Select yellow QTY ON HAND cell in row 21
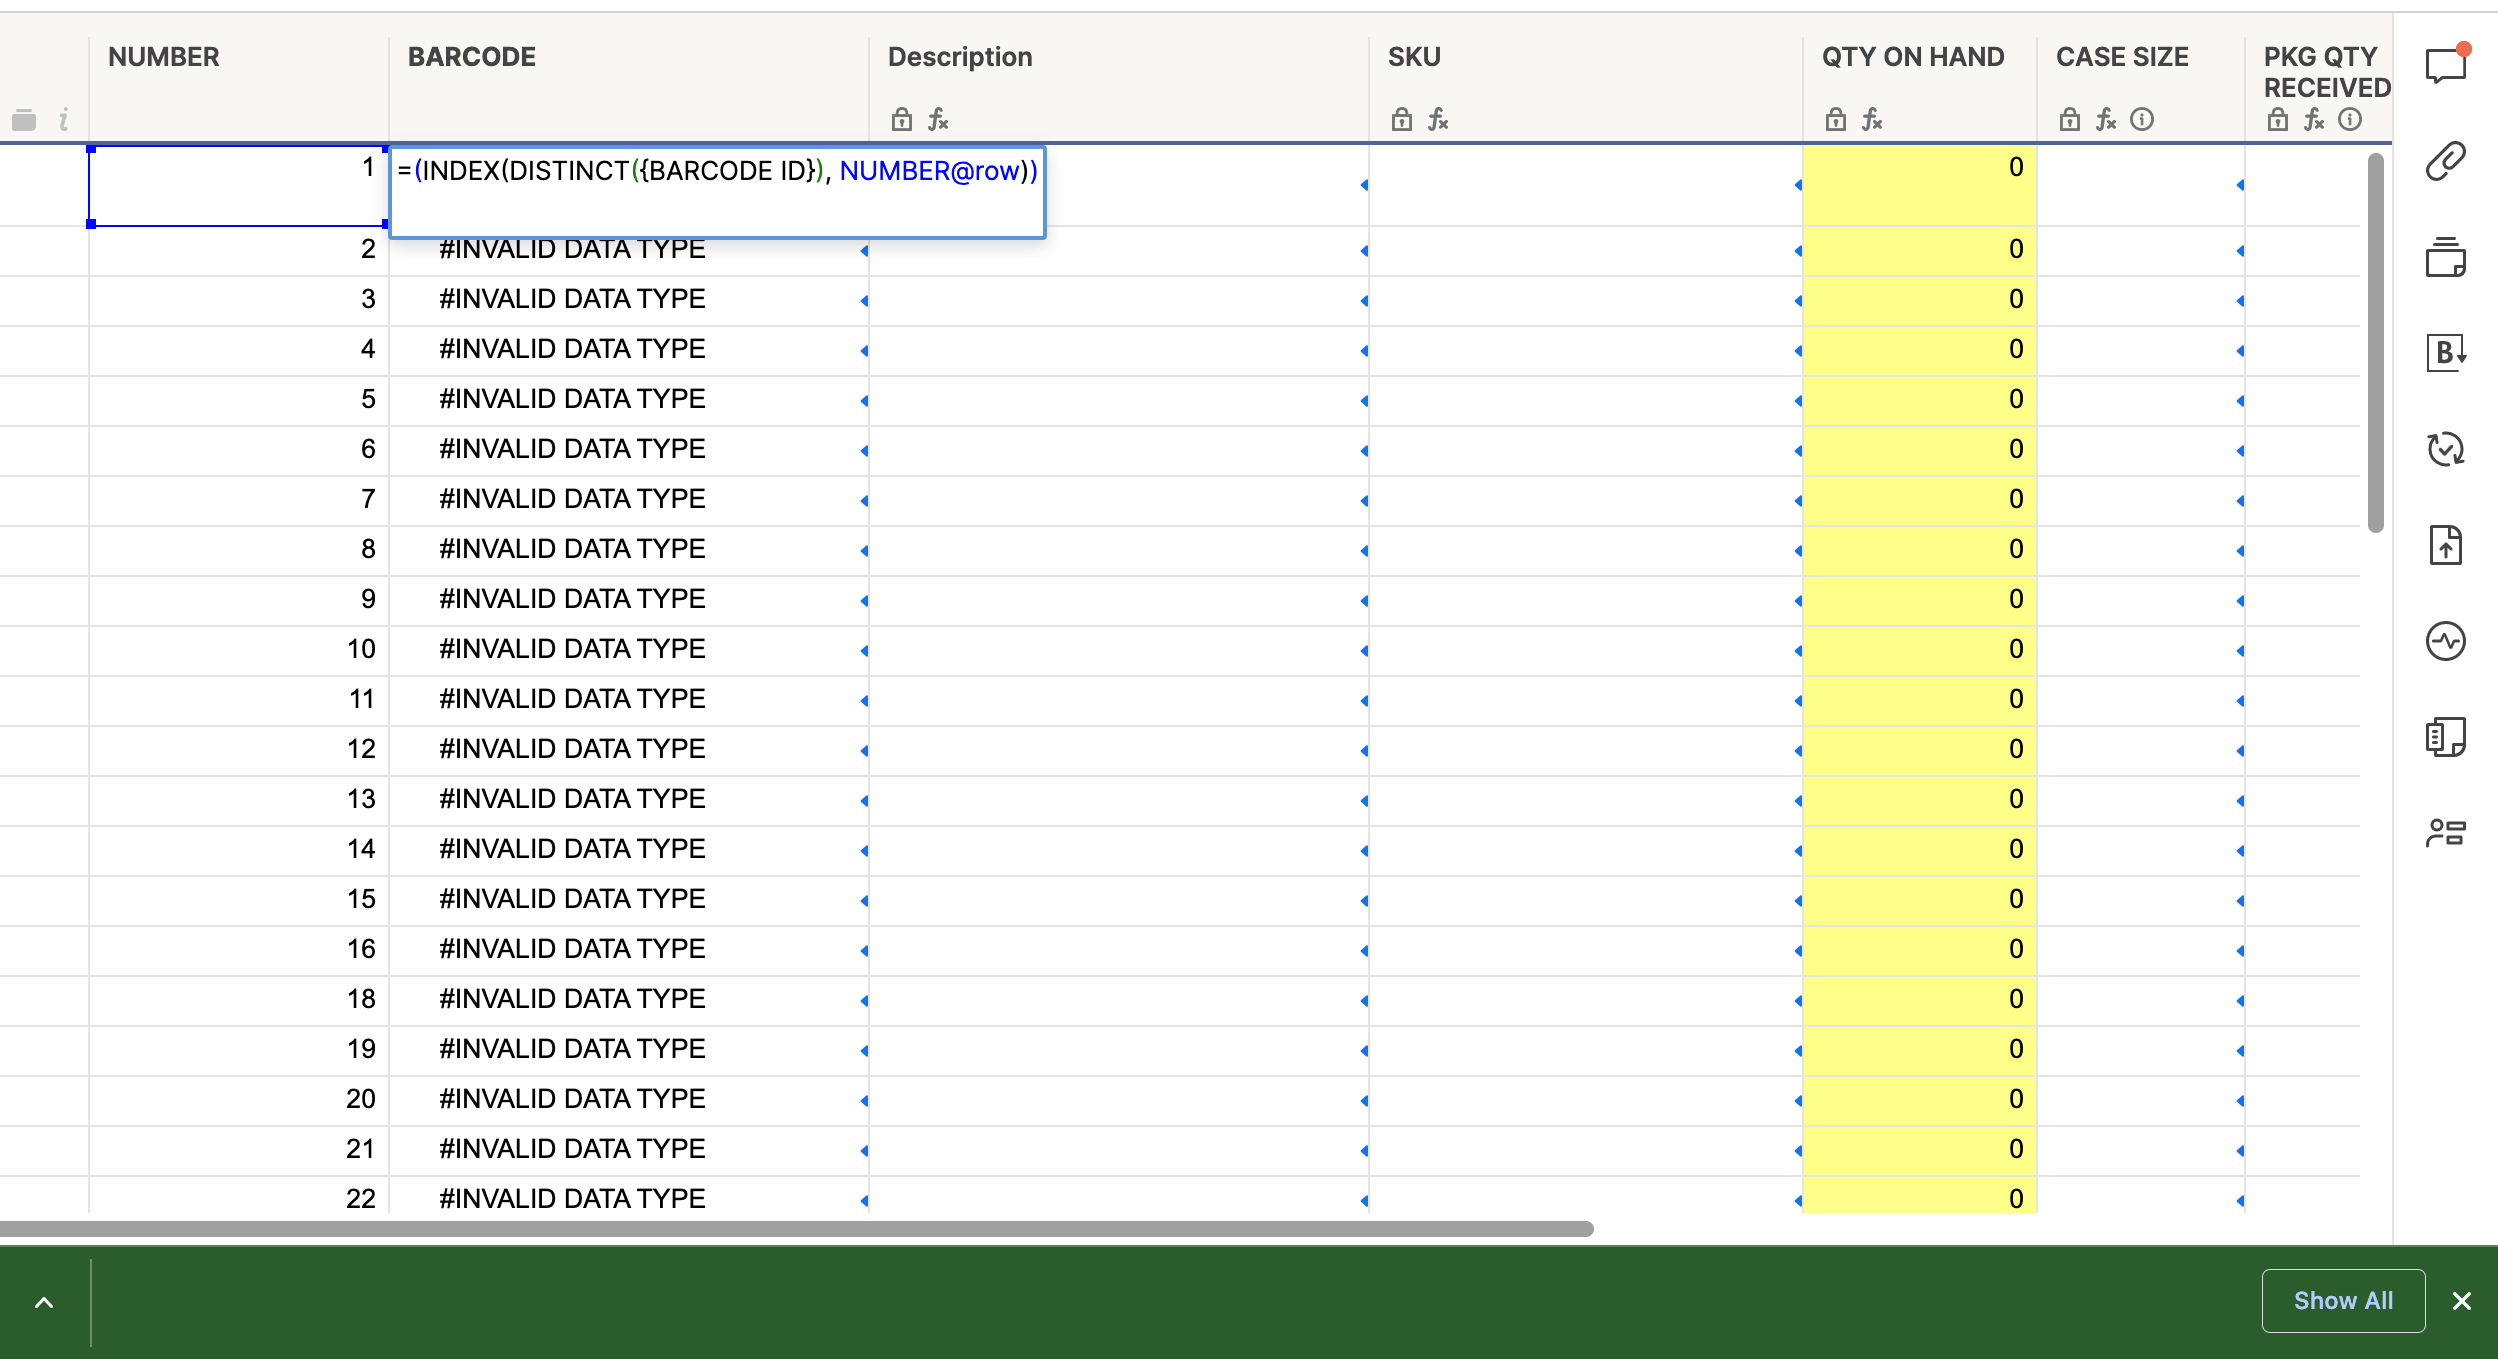 point(1920,1150)
